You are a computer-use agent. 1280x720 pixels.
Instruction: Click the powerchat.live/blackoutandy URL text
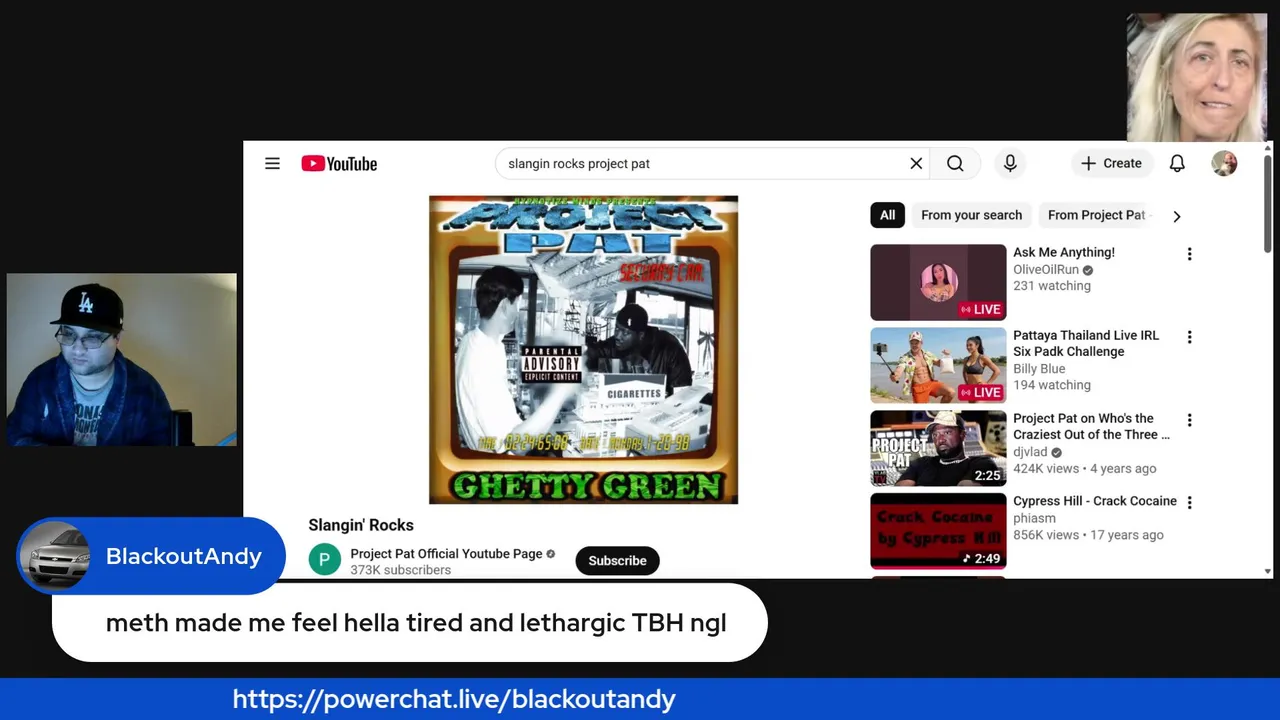454,699
